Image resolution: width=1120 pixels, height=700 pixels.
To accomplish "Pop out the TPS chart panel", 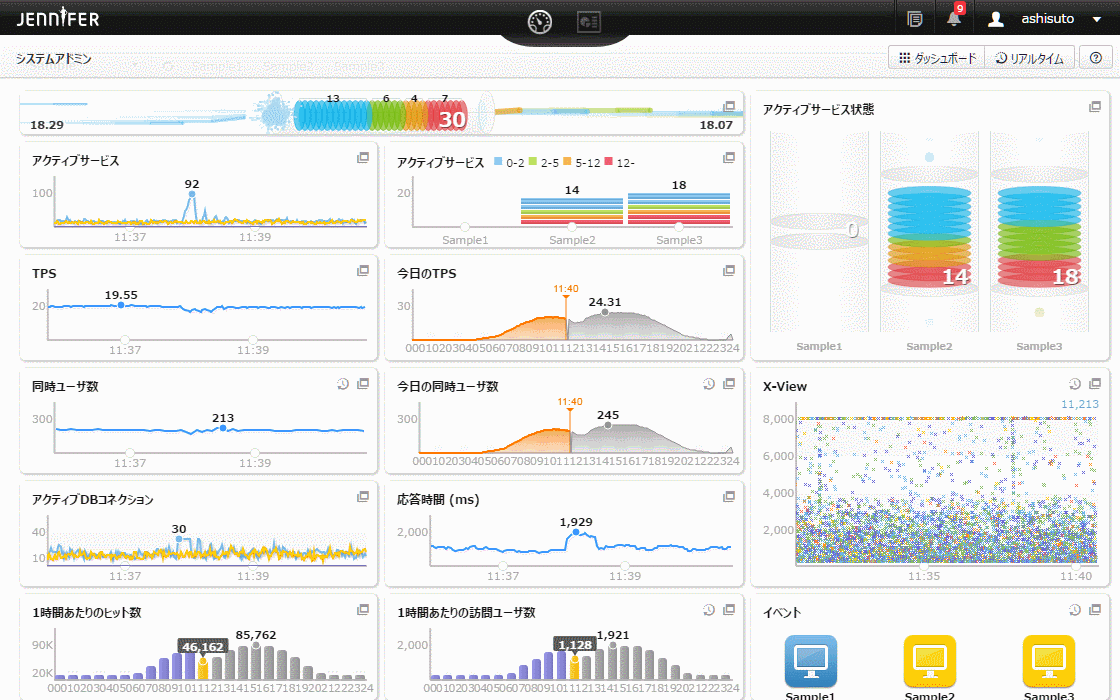I will (x=363, y=271).
